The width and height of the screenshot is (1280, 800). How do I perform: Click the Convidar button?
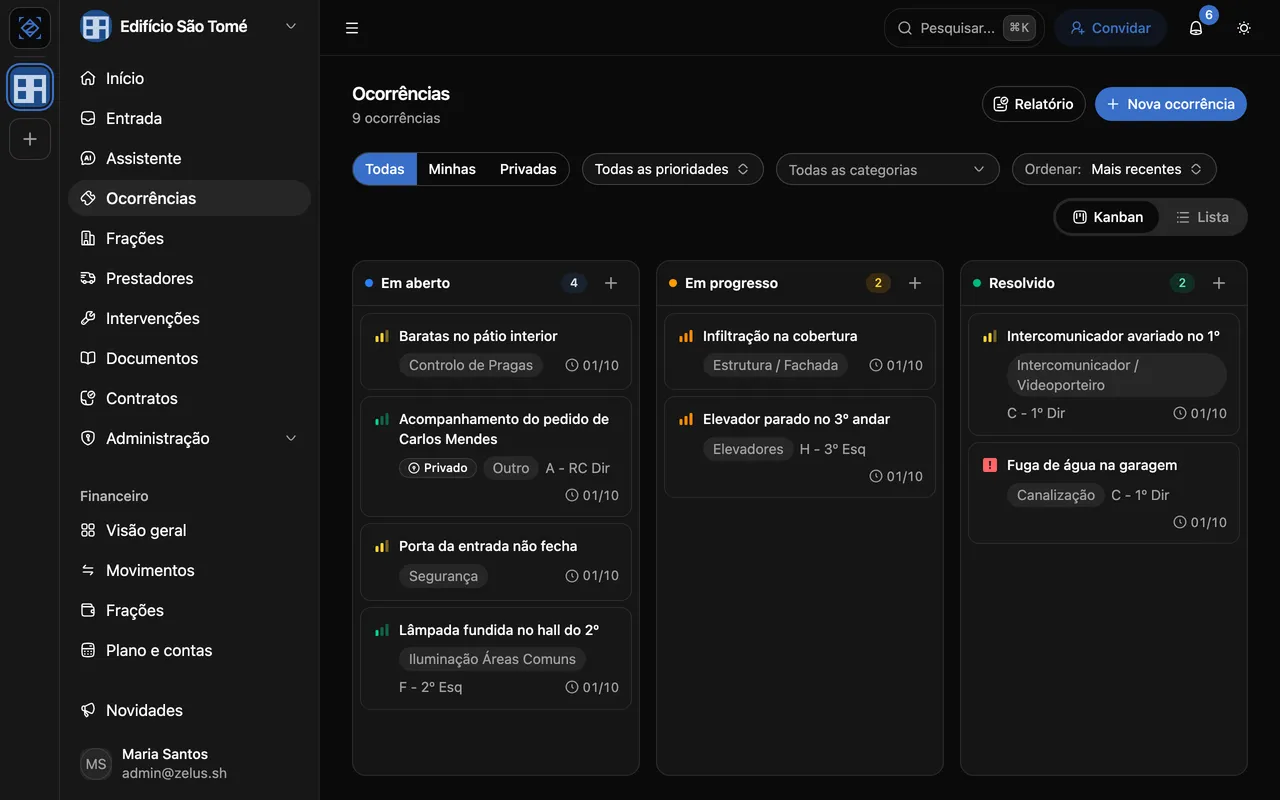pyautogui.click(x=1110, y=28)
